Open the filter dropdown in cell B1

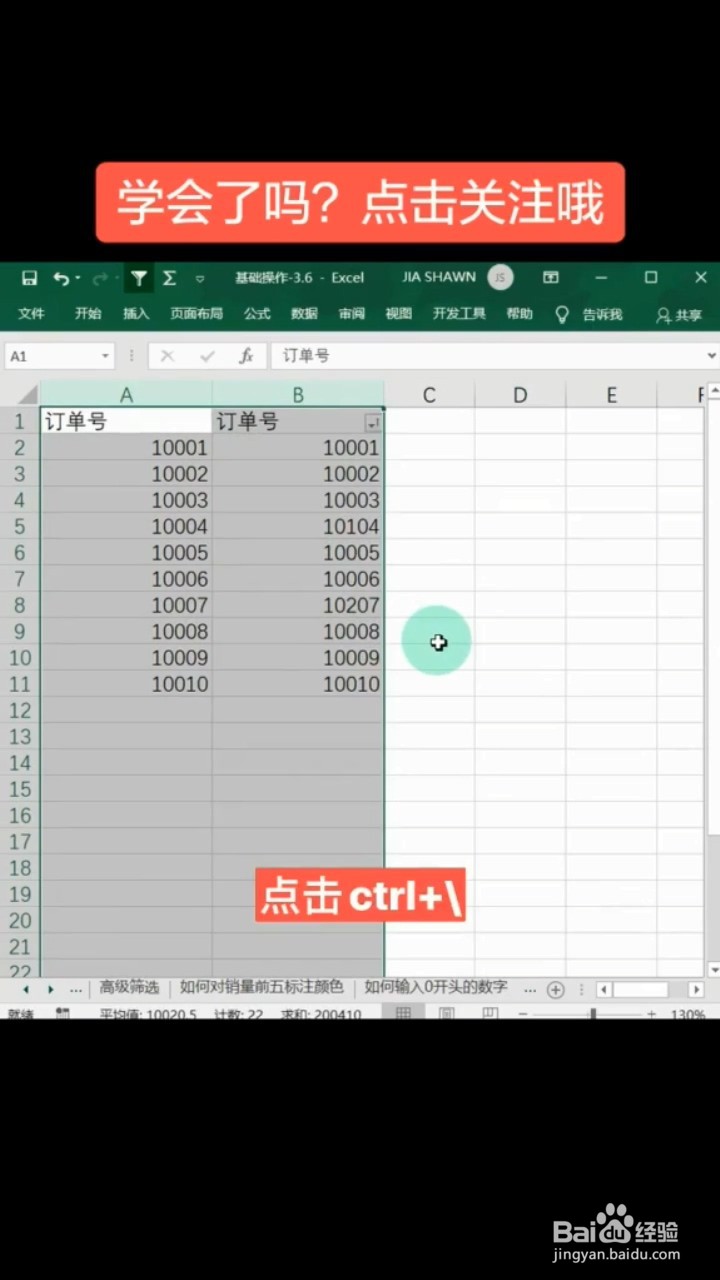(373, 423)
